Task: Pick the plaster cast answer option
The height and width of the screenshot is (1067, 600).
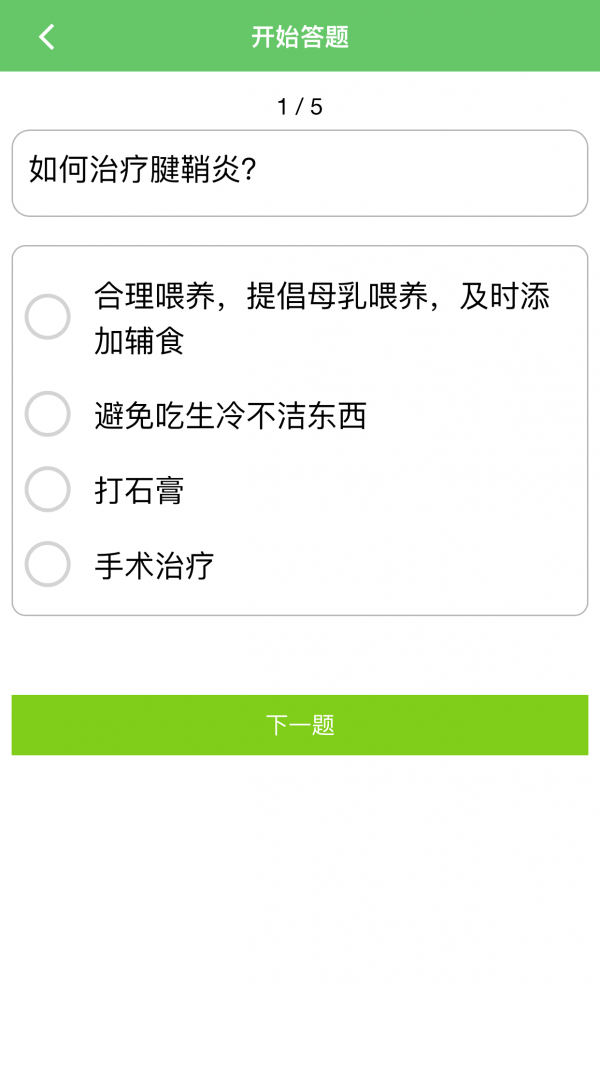Action: pos(47,490)
